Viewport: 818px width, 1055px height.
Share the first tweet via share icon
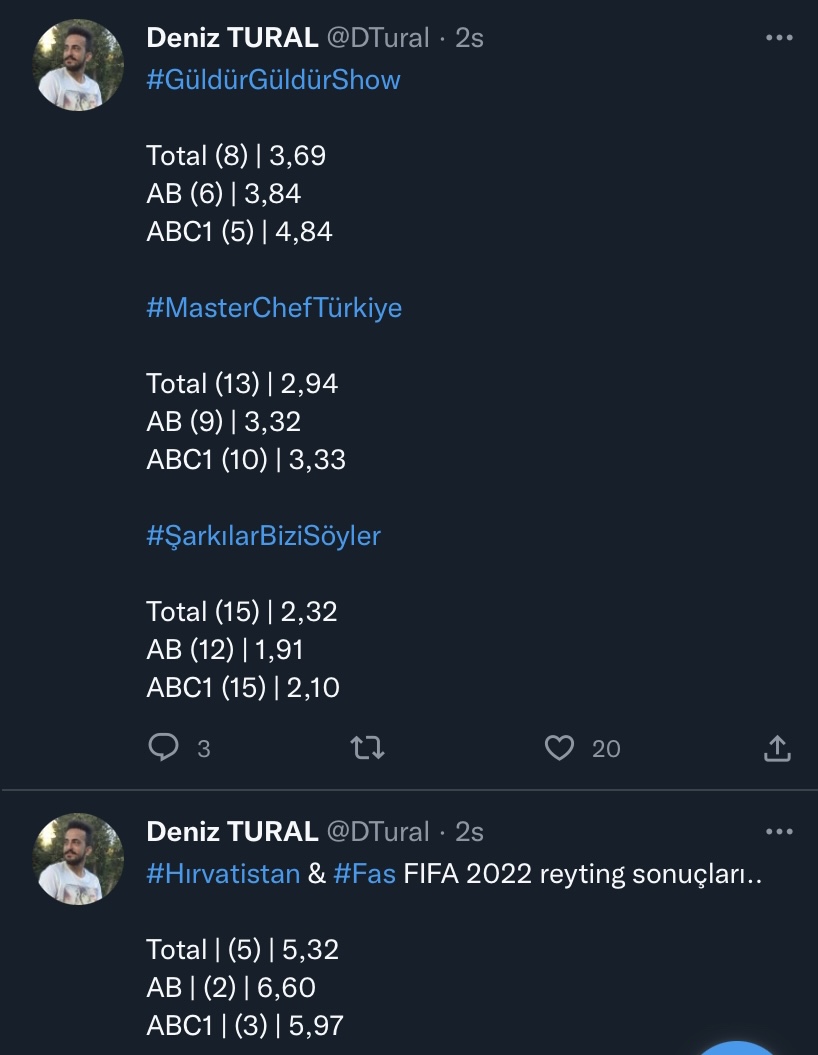pyautogui.click(x=777, y=748)
